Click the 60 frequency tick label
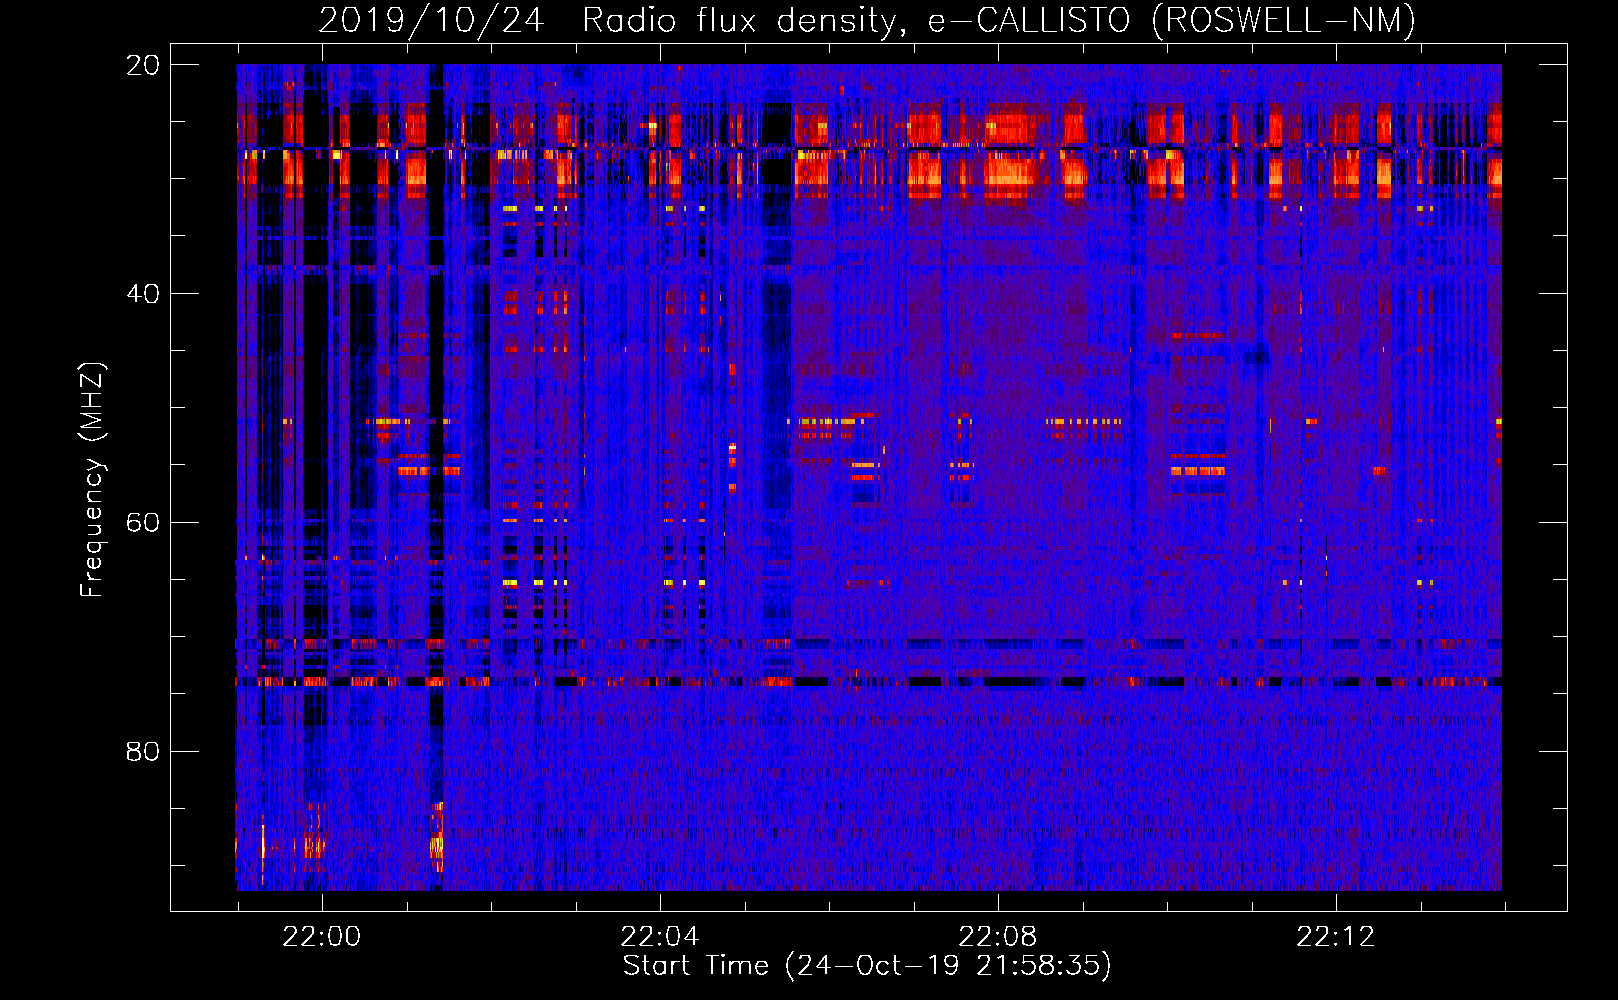This screenshot has width=1618, height=1000. tap(143, 523)
